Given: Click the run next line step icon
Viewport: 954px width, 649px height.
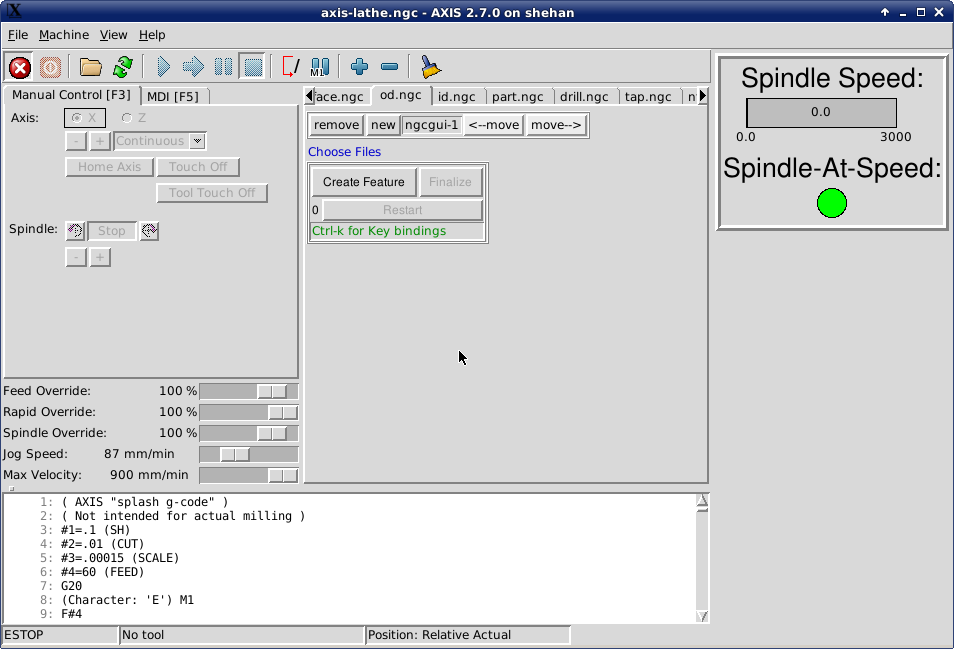Looking at the screenshot, I should (x=193, y=67).
